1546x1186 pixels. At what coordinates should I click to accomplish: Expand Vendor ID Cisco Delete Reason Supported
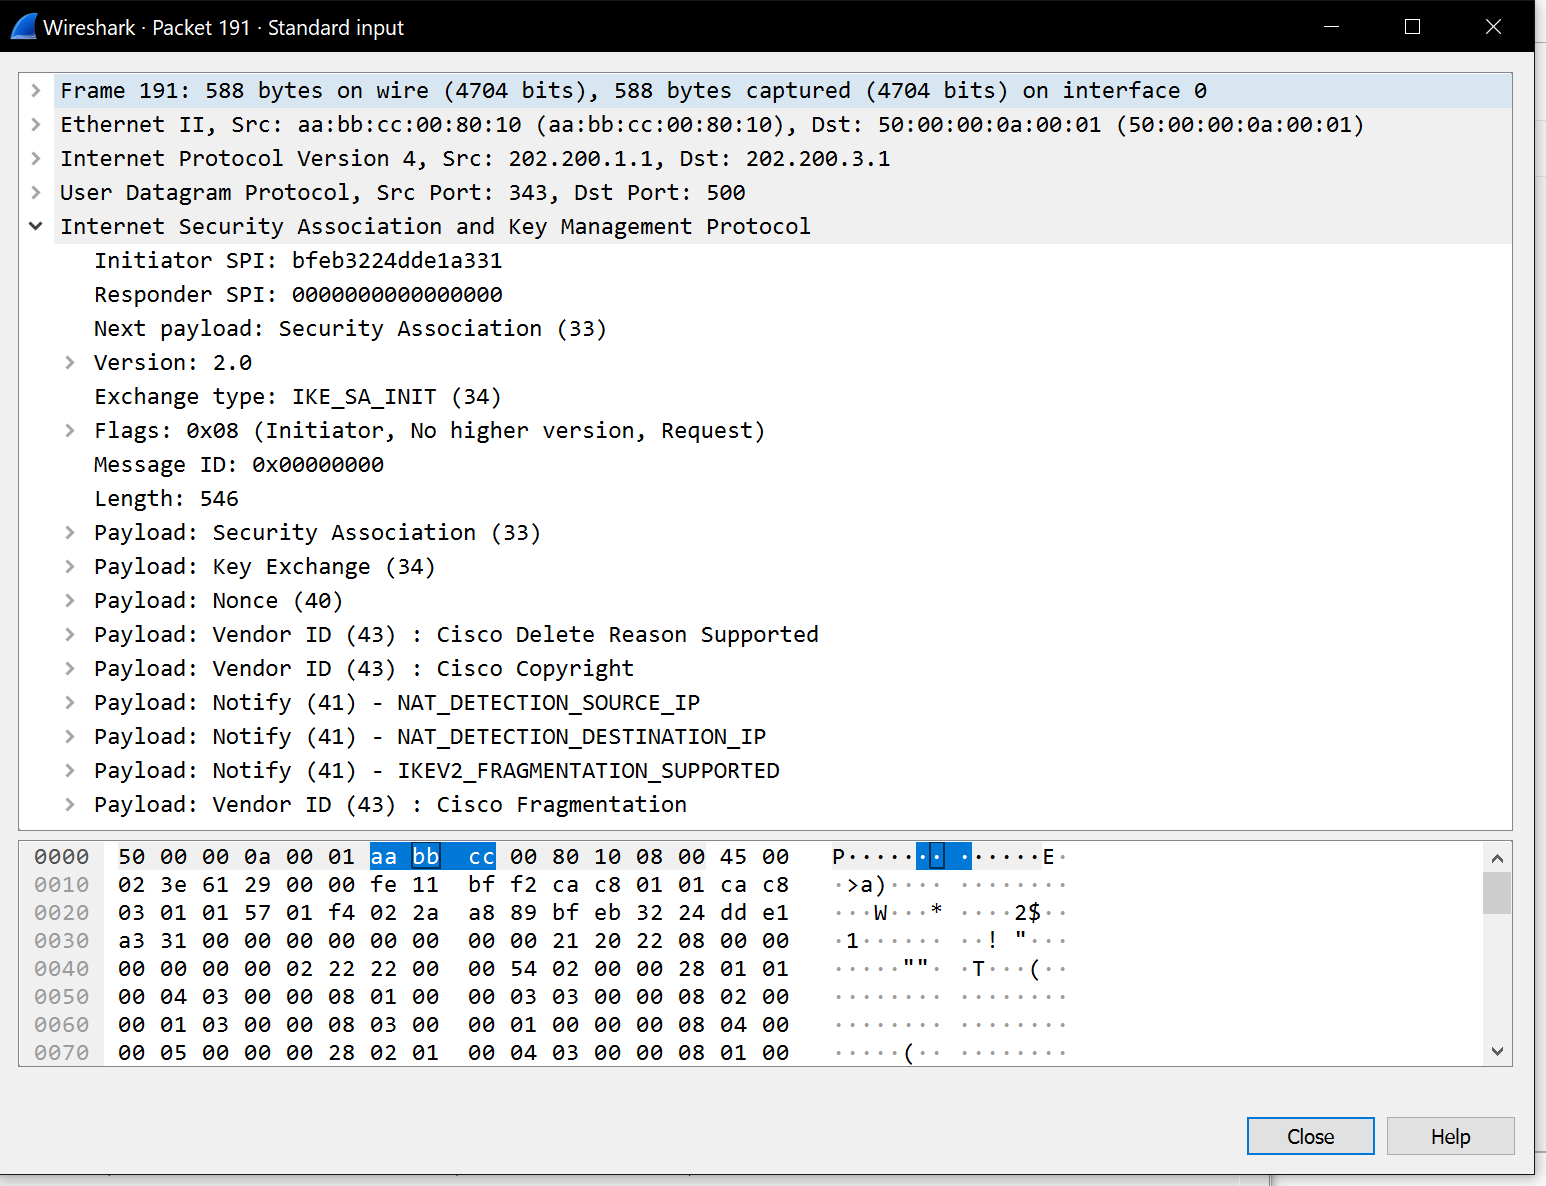pos(70,635)
